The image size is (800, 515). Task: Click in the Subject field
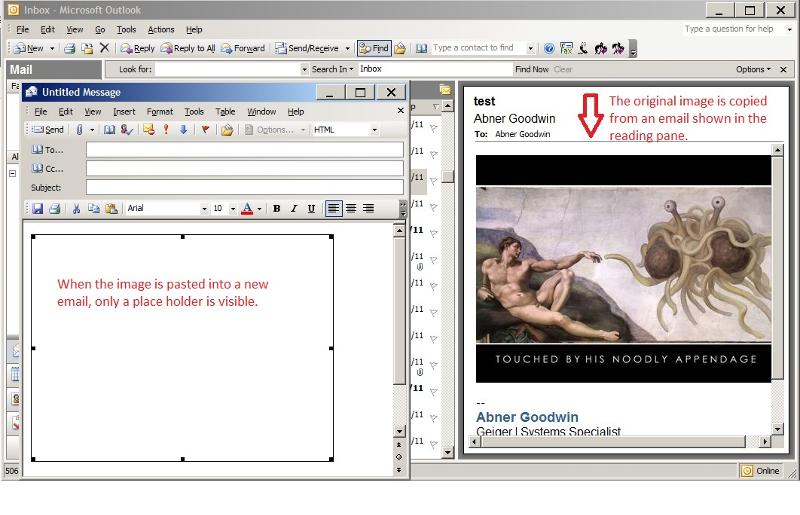coord(245,187)
